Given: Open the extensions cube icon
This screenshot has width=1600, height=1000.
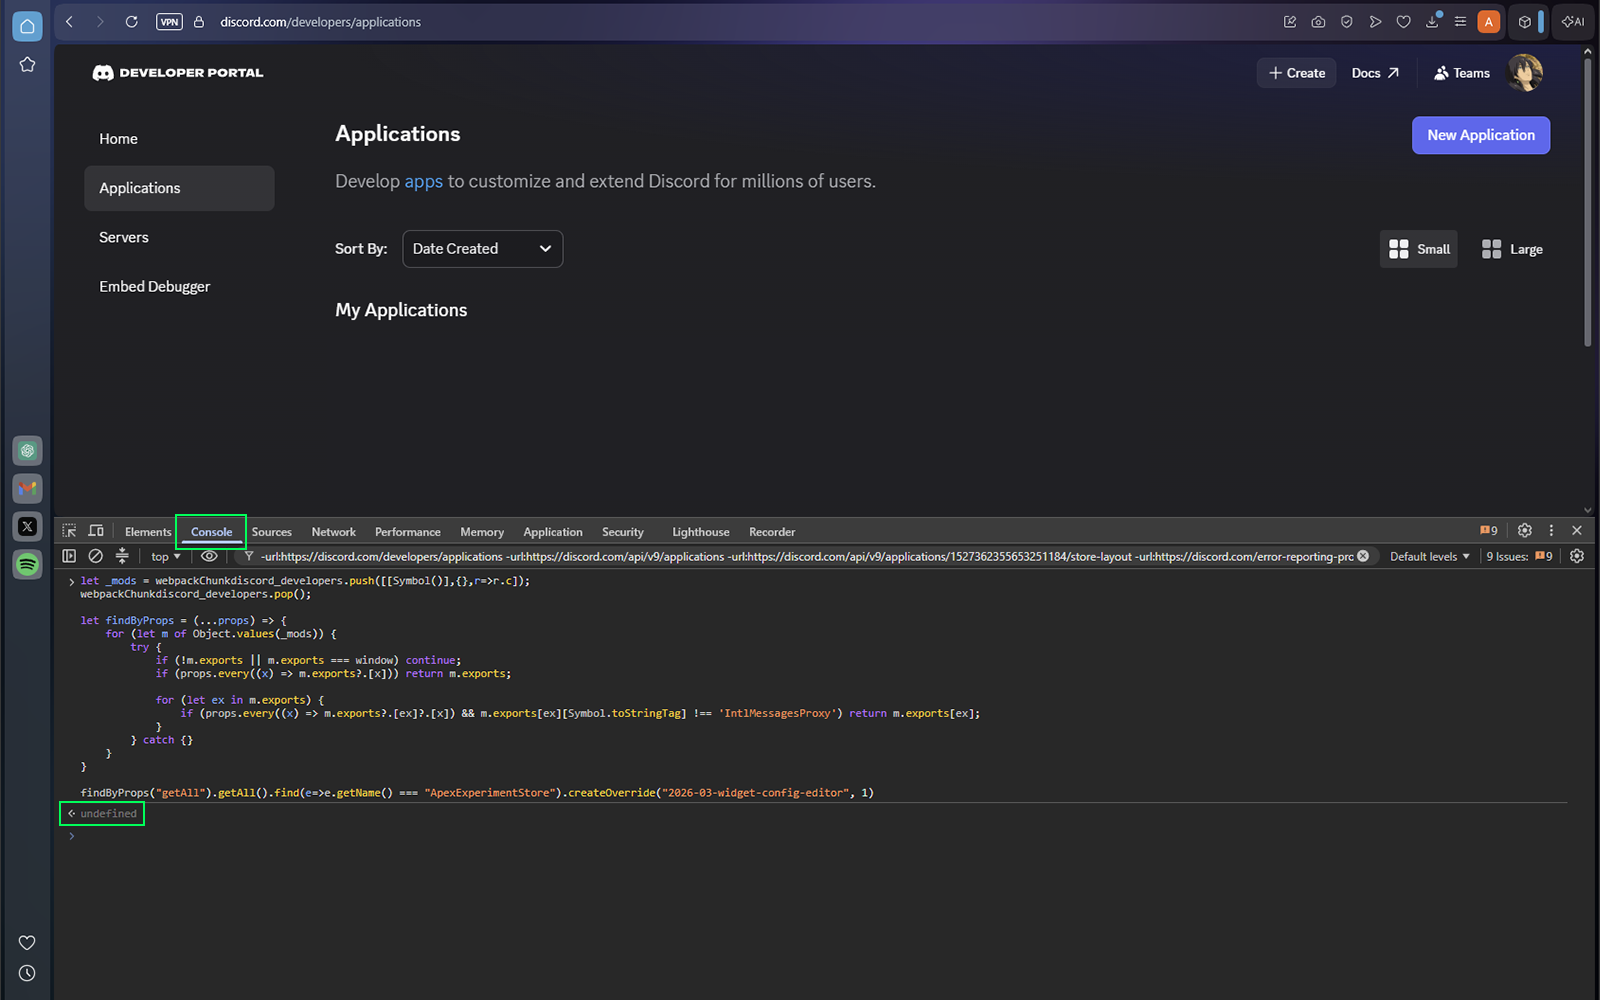Looking at the screenshot, I should point(1525,21).
